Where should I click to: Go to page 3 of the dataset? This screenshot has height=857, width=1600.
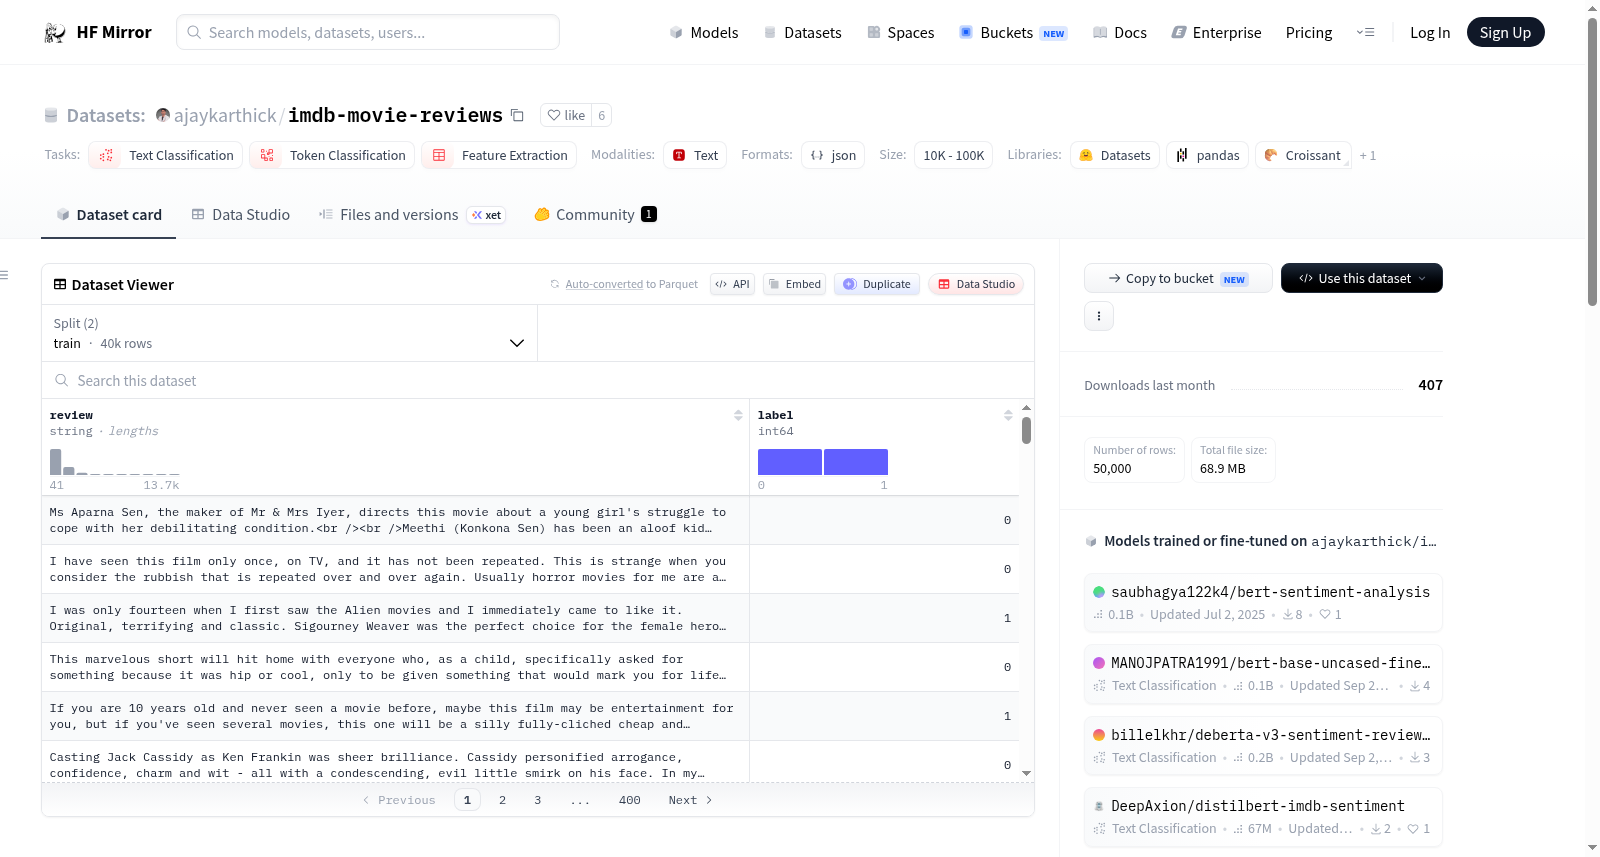click(538, 800)
